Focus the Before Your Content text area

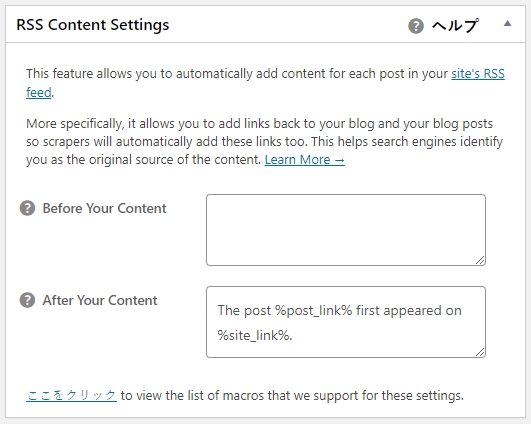point(346,230)
